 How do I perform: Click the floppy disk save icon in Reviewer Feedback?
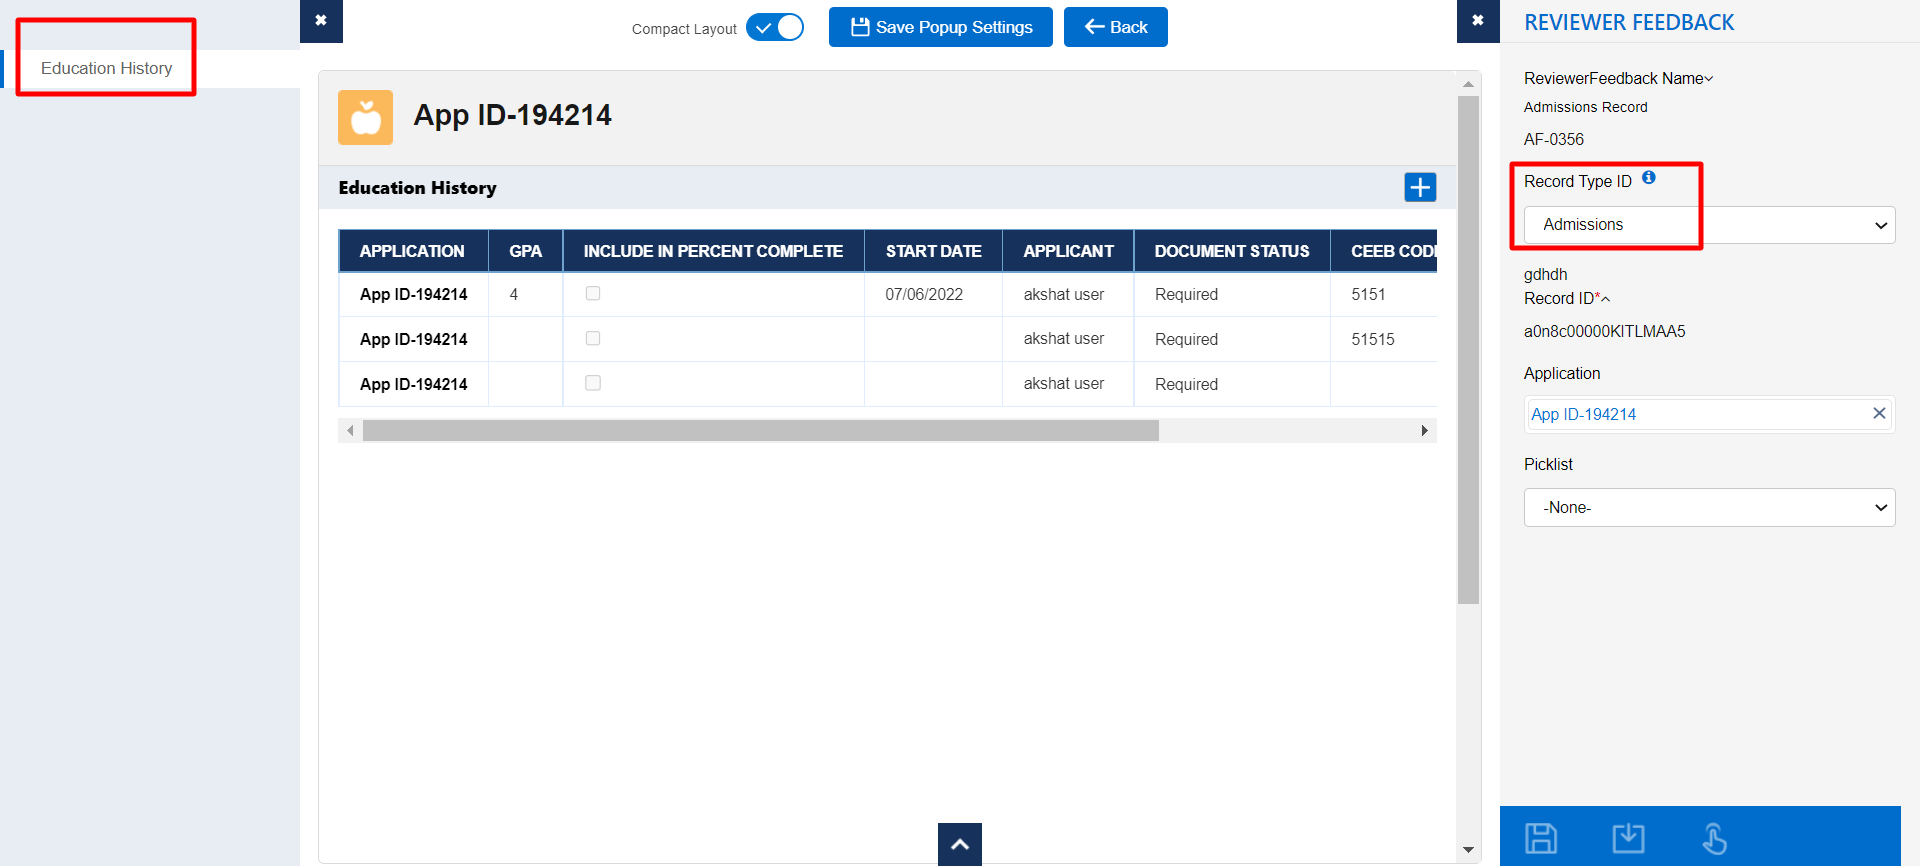[x=1540, y=838]
